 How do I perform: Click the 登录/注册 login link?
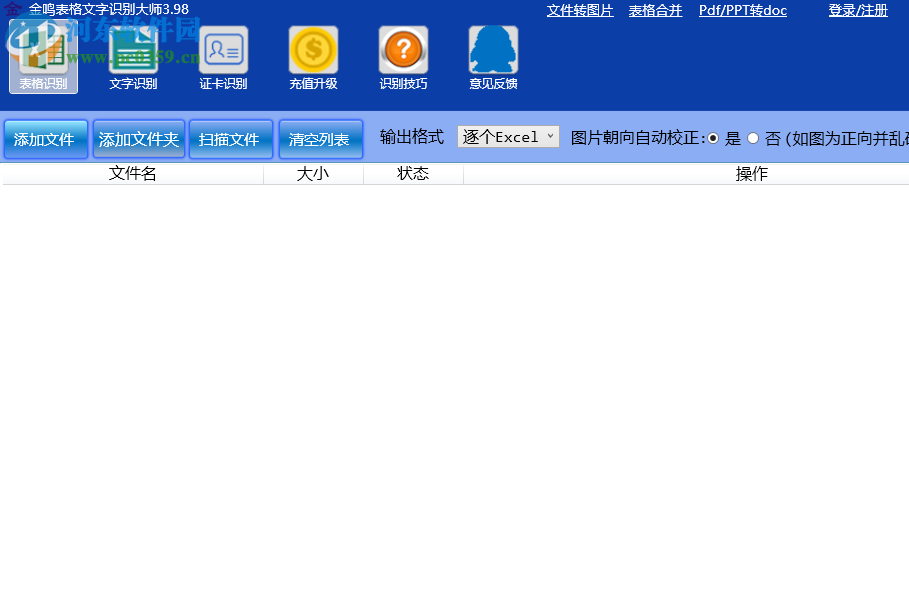[857, 10]
